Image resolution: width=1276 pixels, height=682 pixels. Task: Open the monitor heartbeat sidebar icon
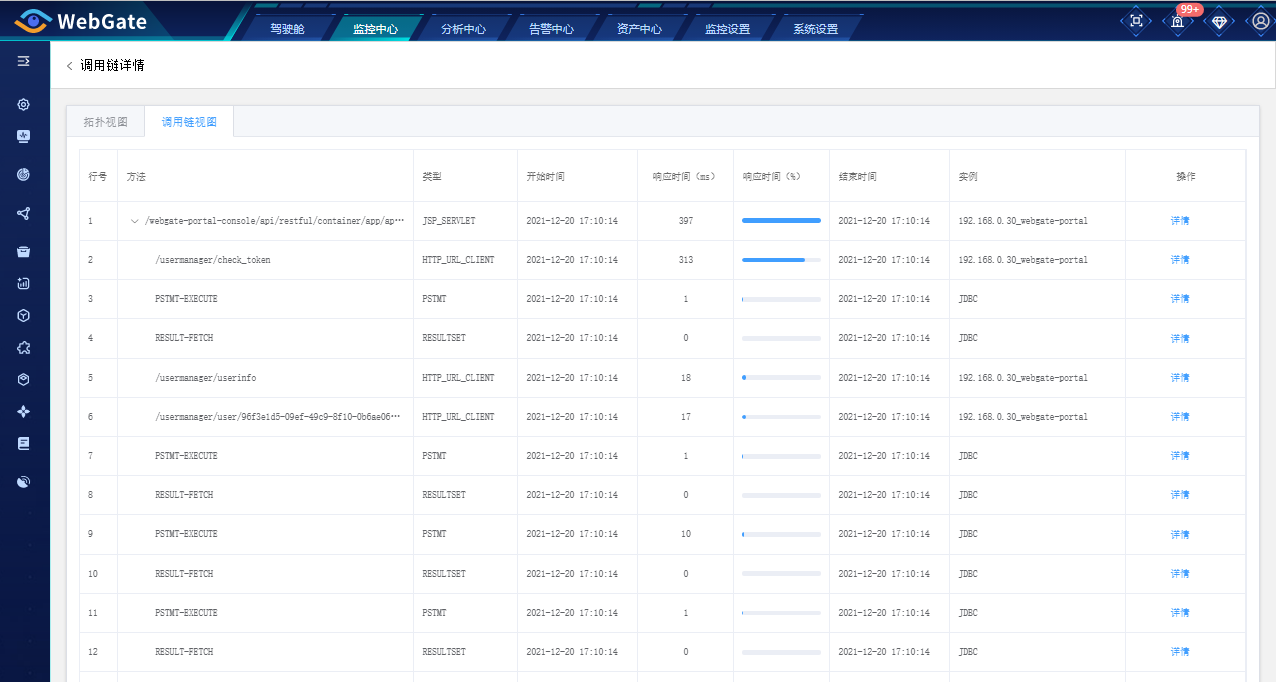coord(24,136)
